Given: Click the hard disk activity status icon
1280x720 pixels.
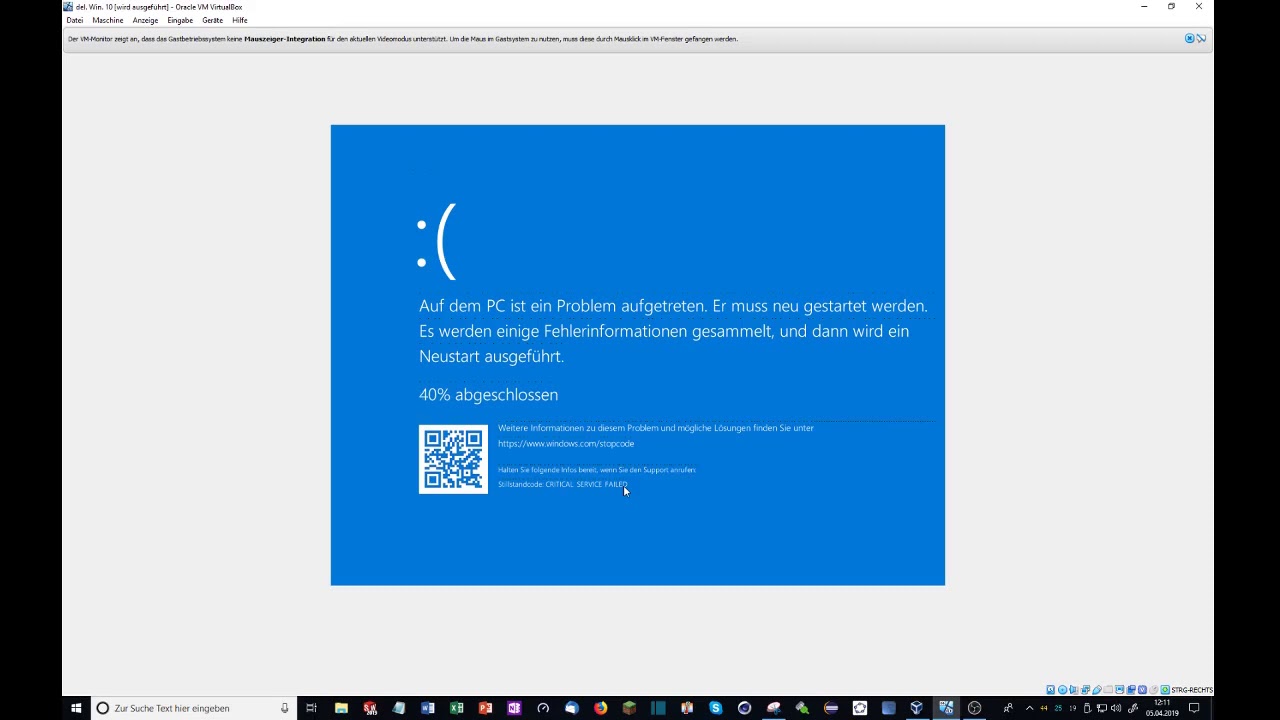Looking at the screenshot, I should pyautogui.click(x=1050, y=689).
